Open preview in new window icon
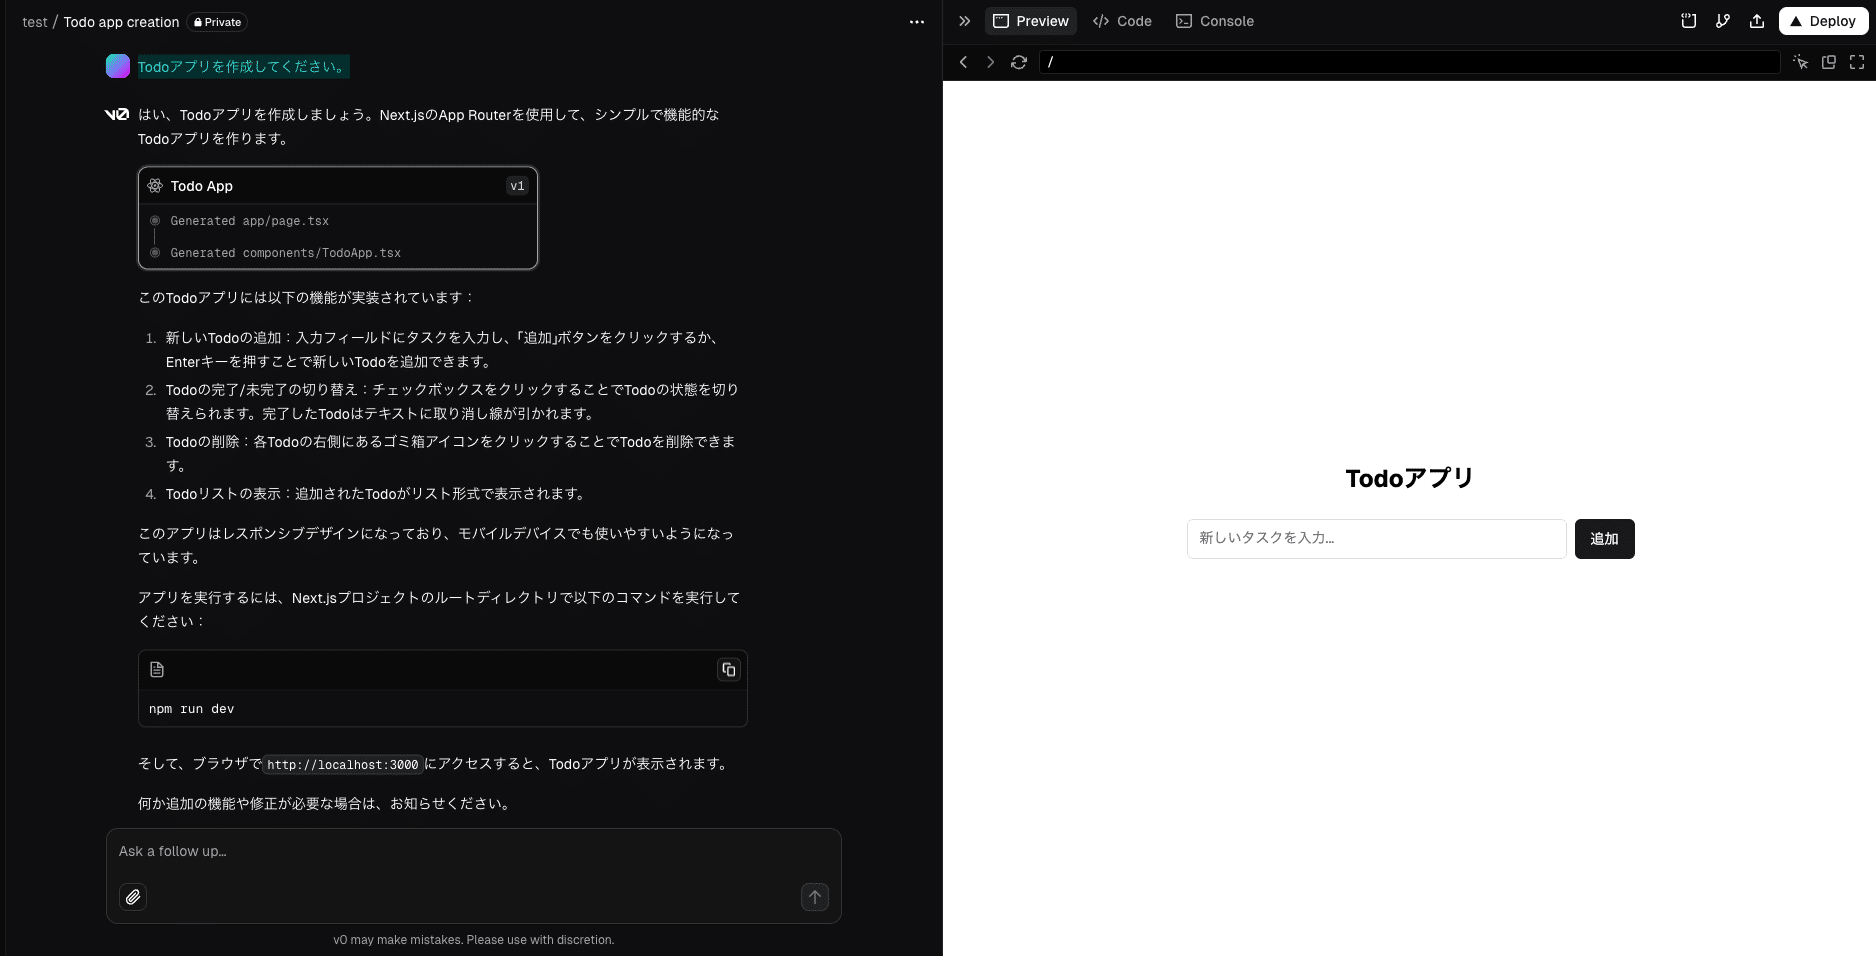 click(x=1828, y=62)
